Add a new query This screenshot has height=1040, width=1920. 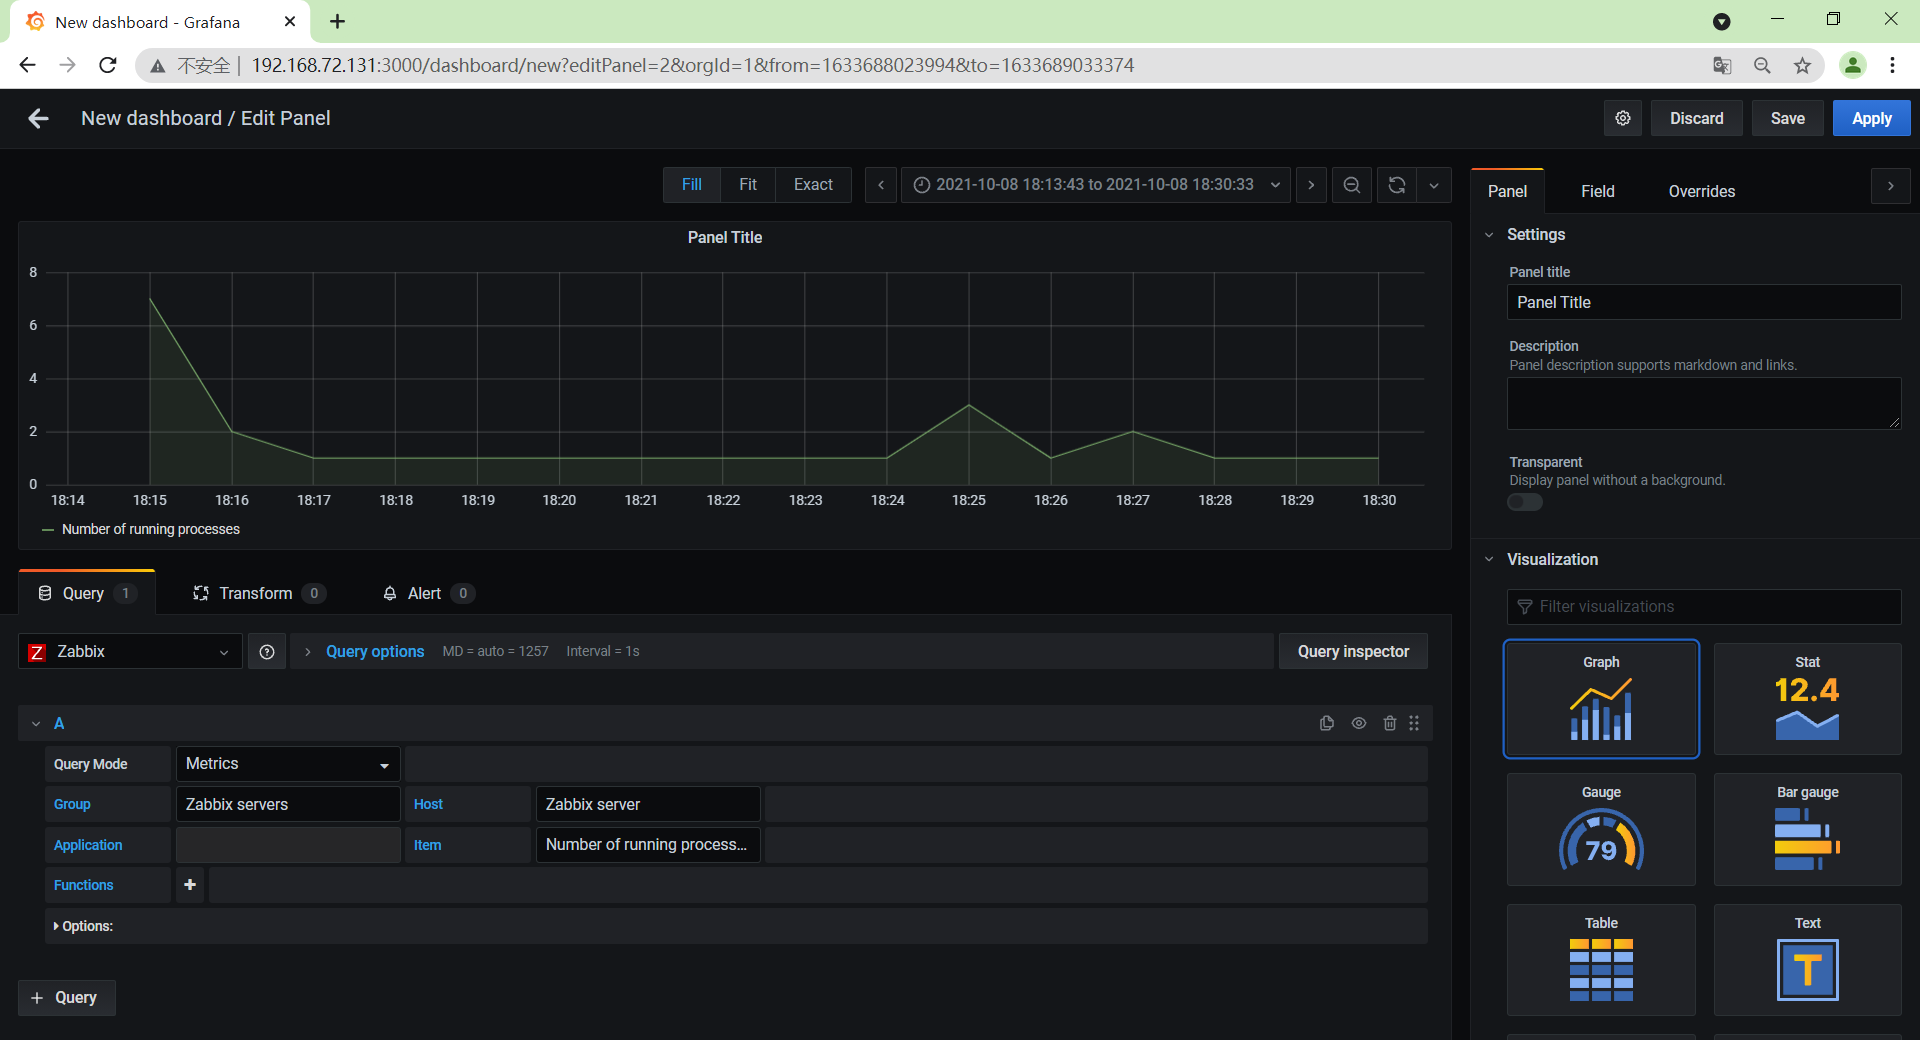pyautogui.click(x=67, y=998)
